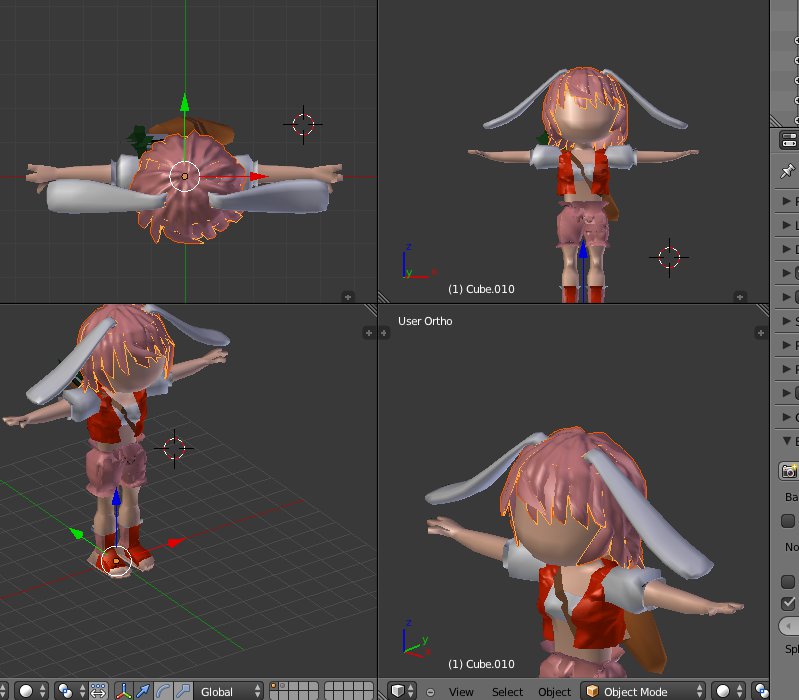
Task: Open the 3D View editor type selector
Action: click(402, 691)
